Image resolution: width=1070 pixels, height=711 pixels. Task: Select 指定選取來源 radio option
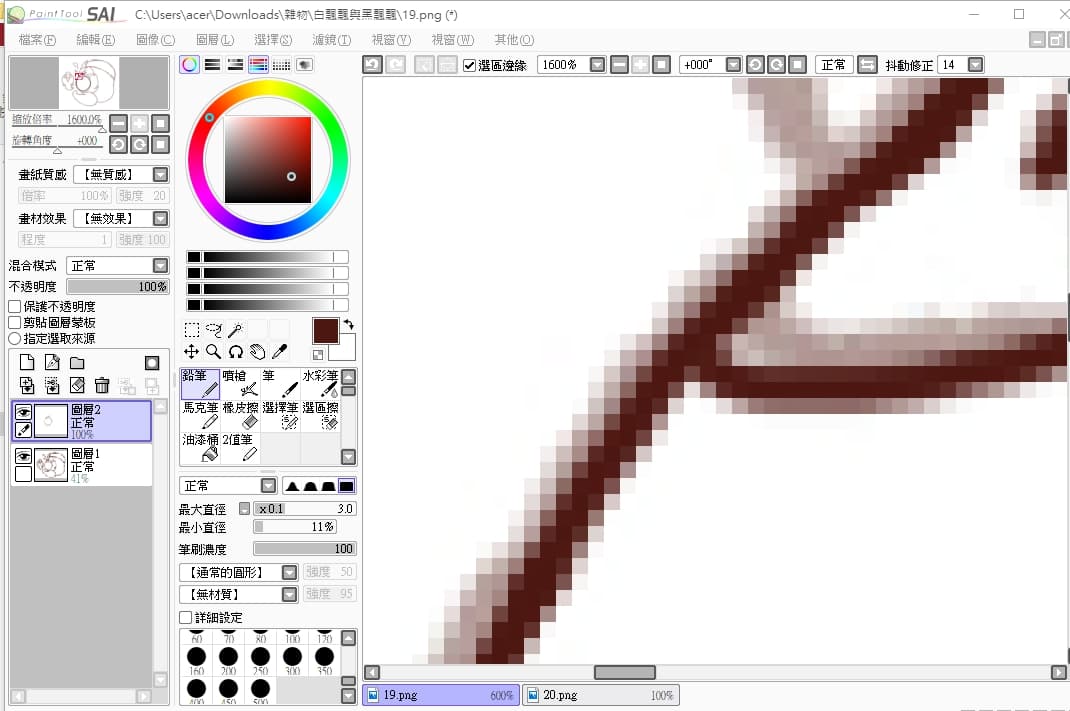14,338
